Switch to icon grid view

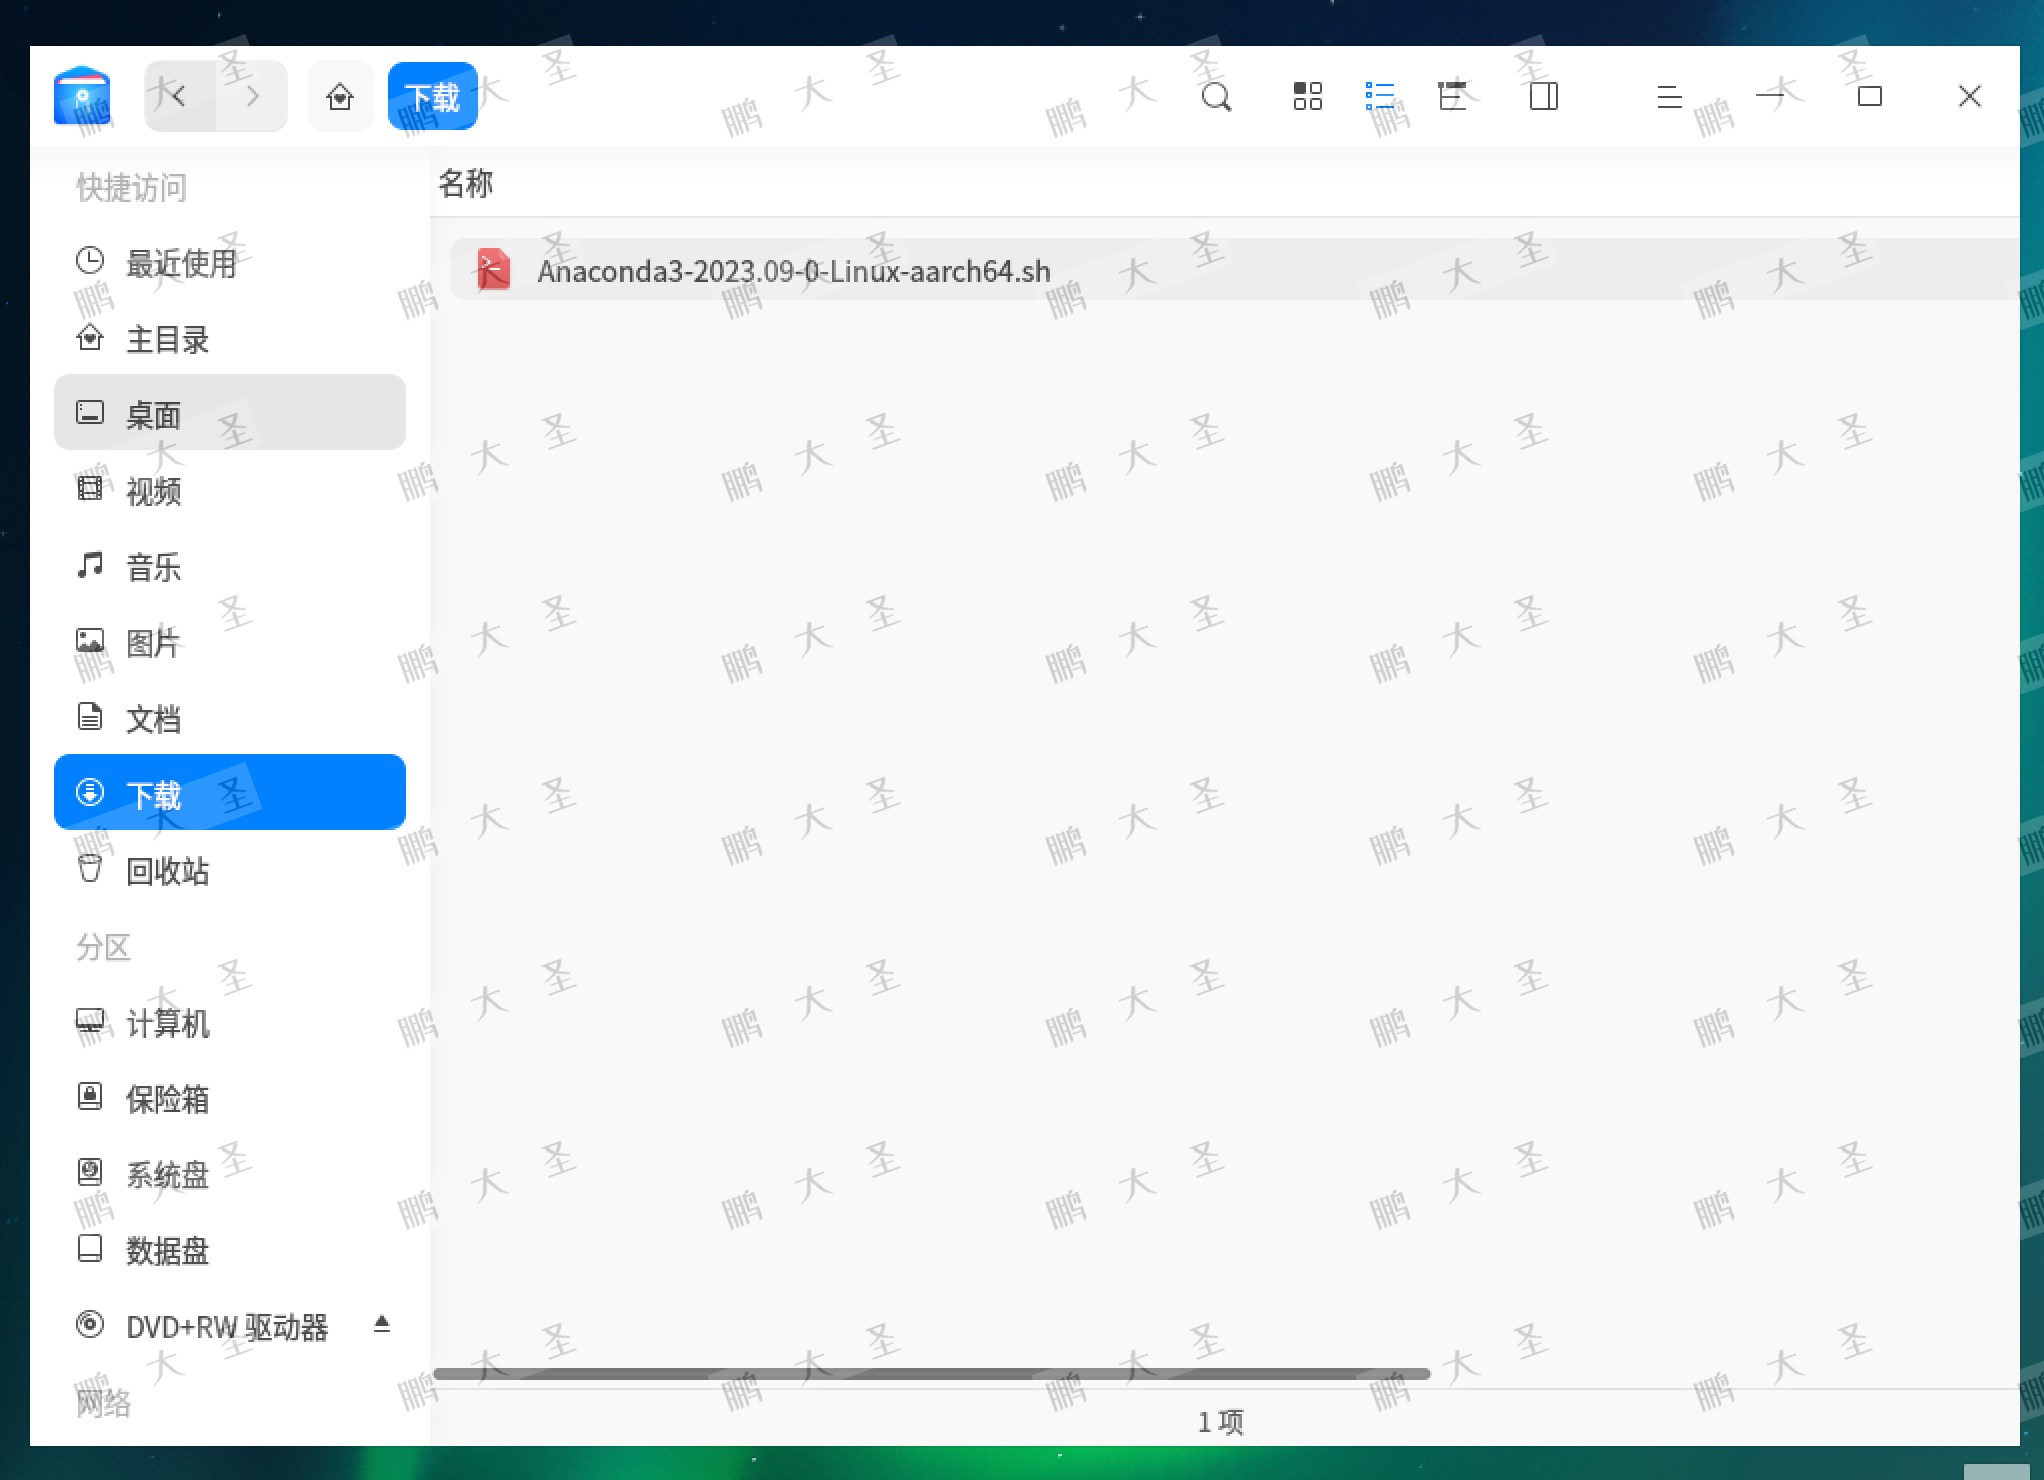click(1307, 97)
